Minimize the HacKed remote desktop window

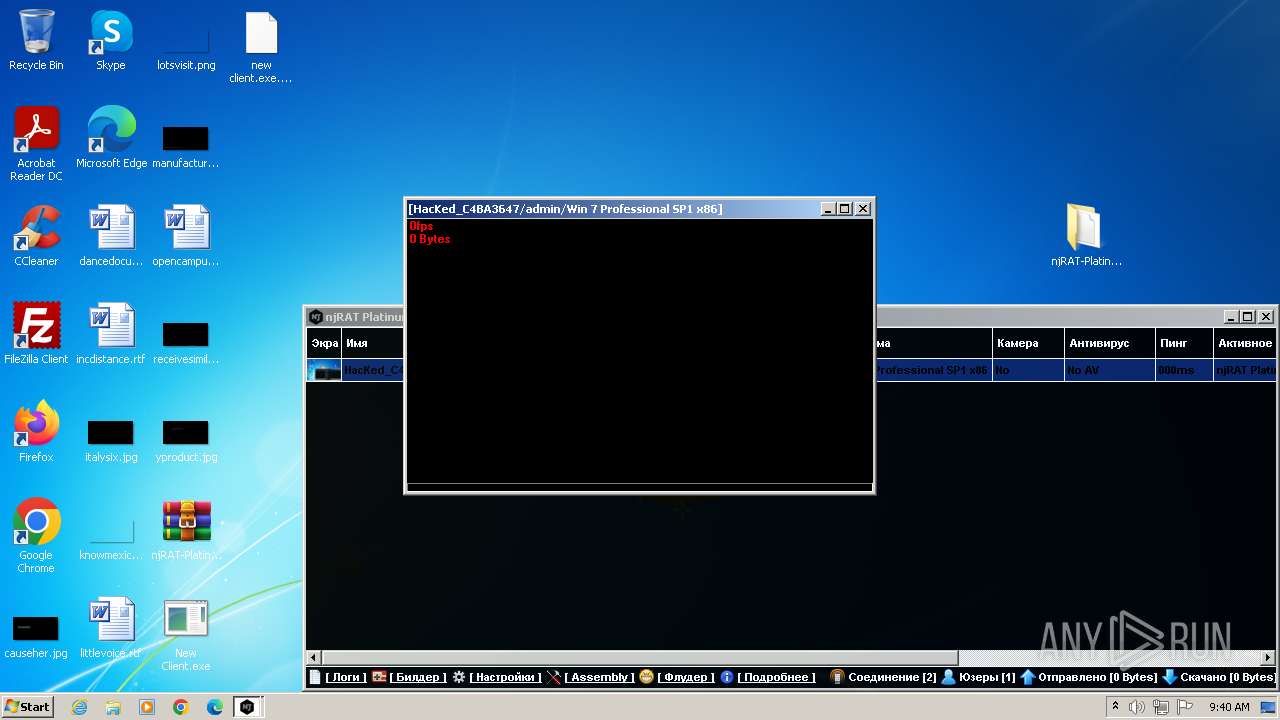(x=828, y=209)
